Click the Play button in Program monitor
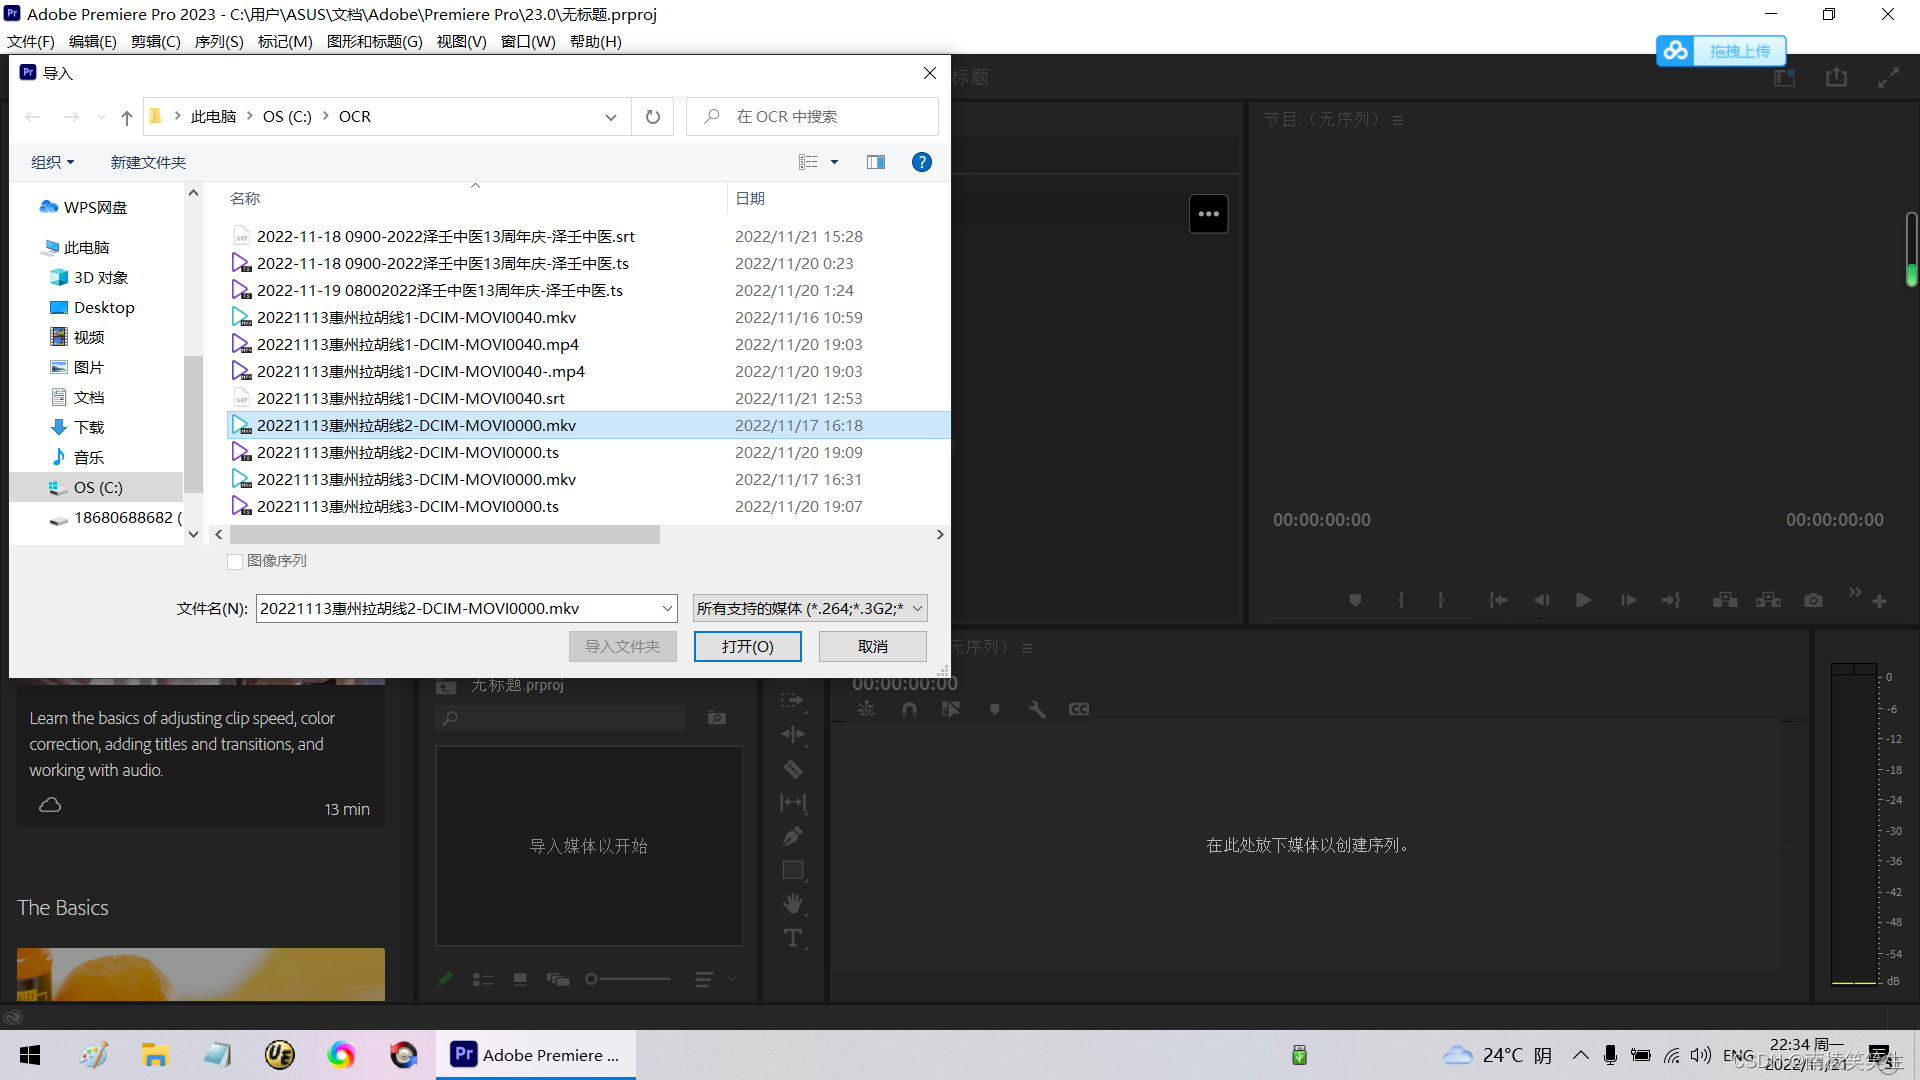The image size is (1920, 1080). [1583, 600]
